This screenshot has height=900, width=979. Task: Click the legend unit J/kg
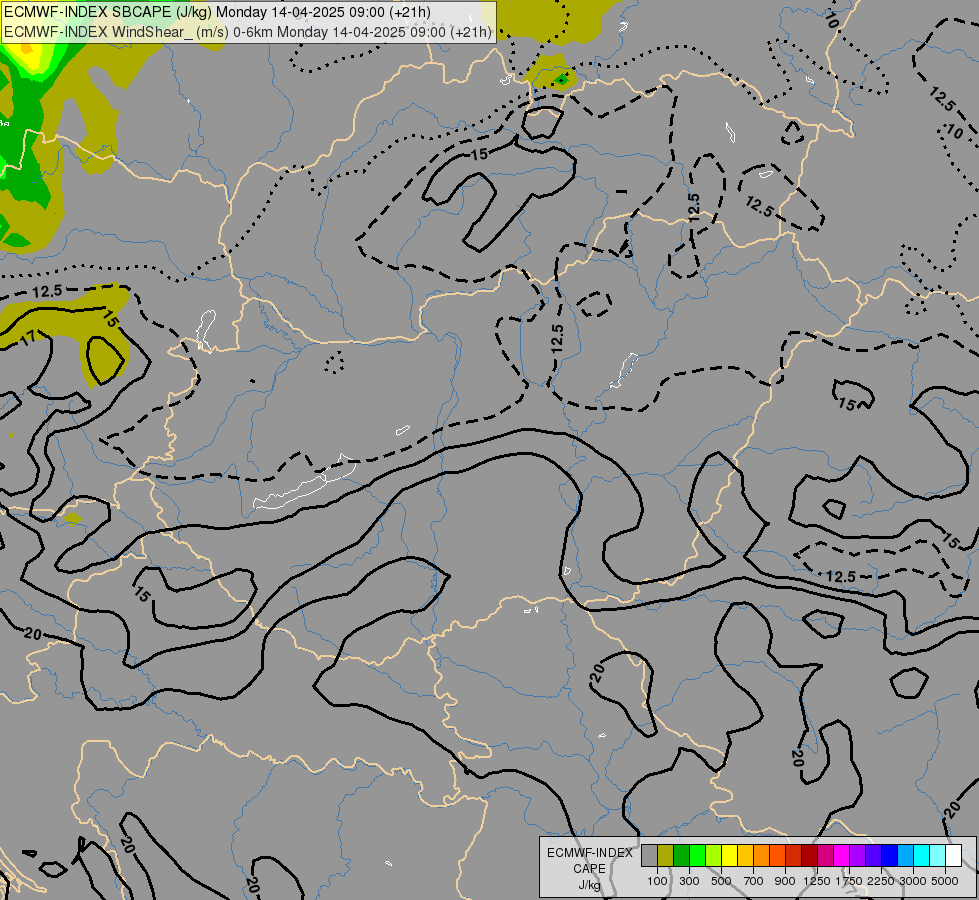(589, 885)
